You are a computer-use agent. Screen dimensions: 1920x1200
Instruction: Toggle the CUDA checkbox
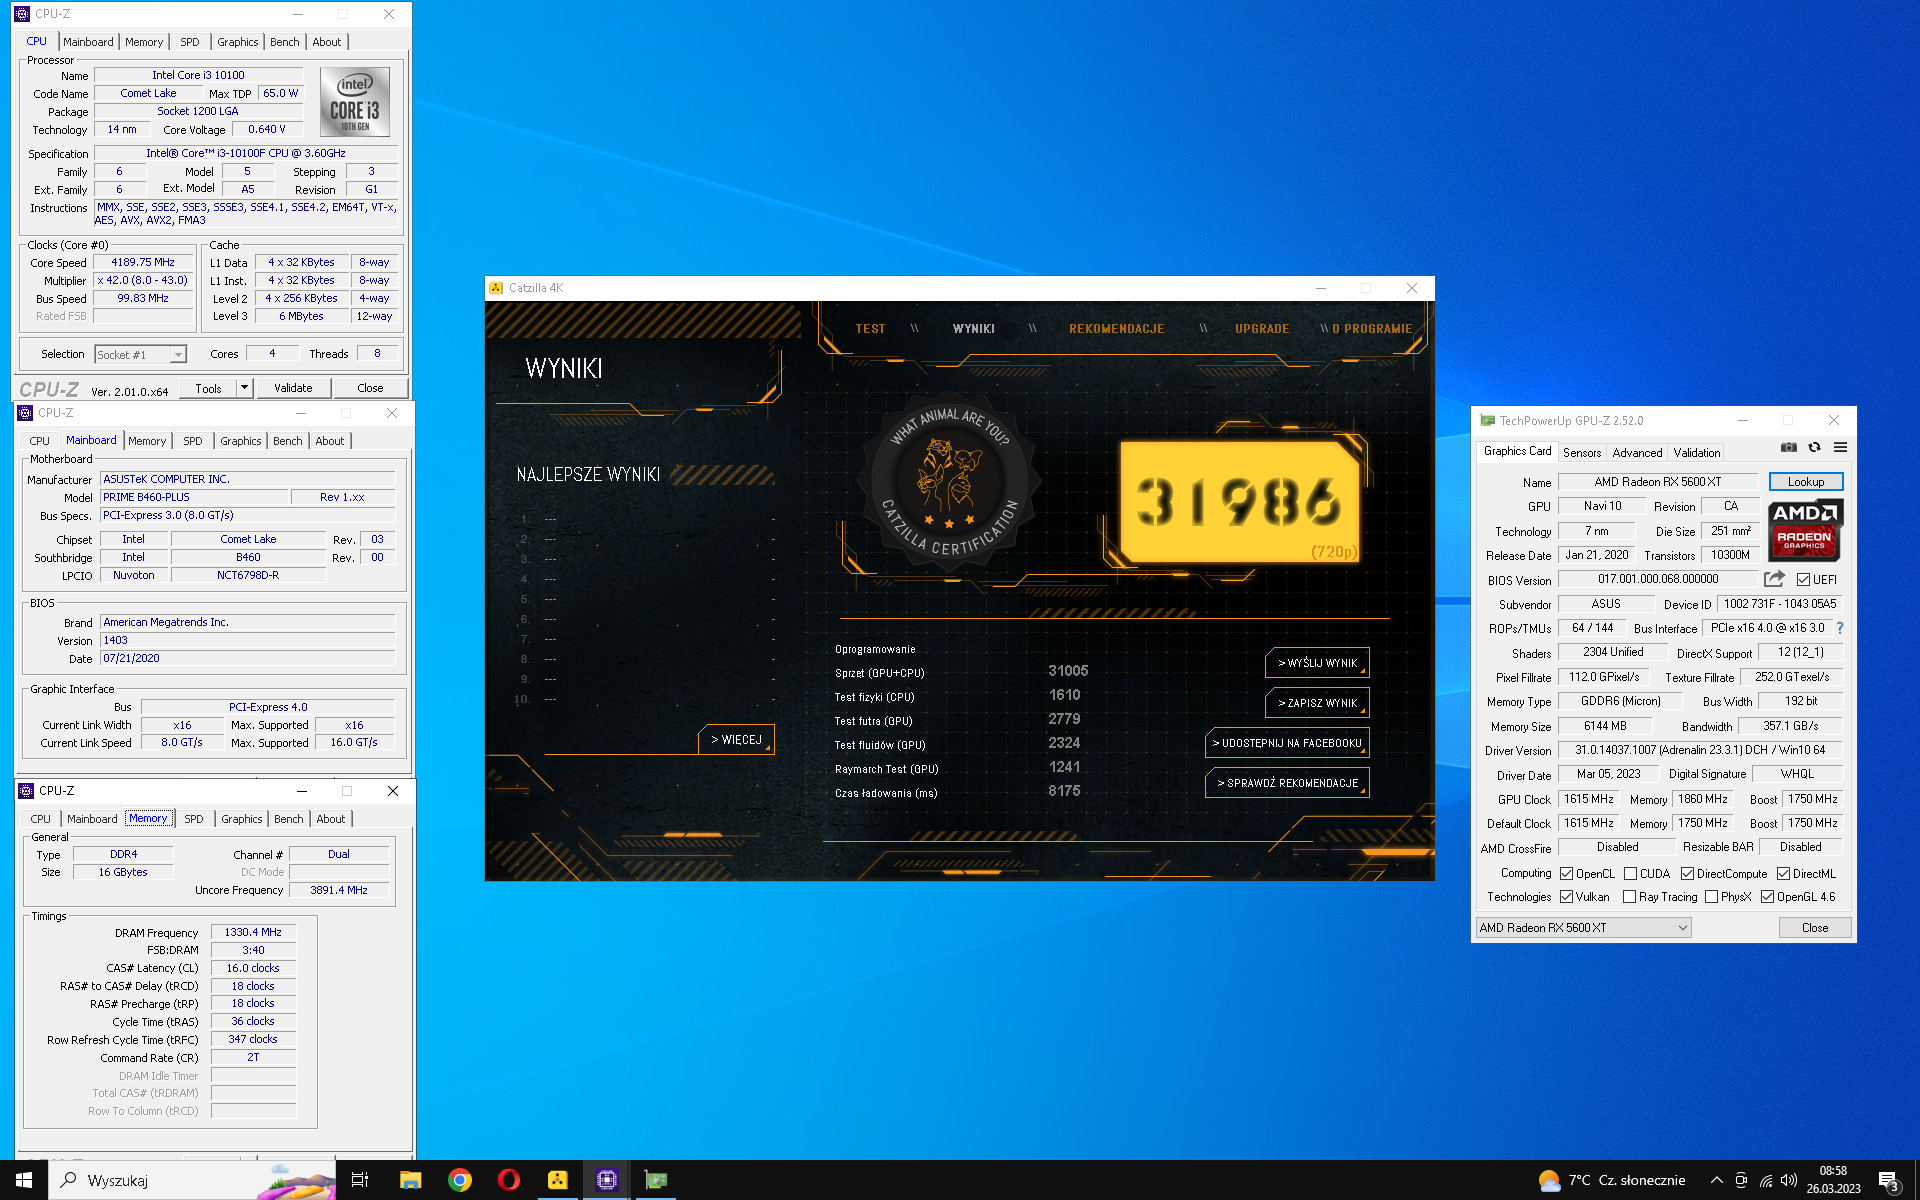[x=1630, y=874]
